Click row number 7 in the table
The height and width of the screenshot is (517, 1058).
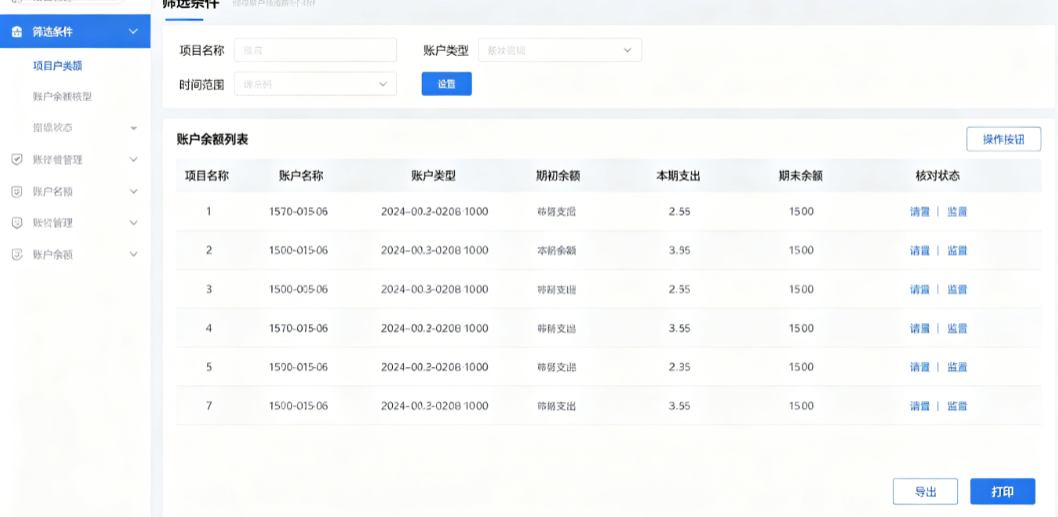click(208, 406)
